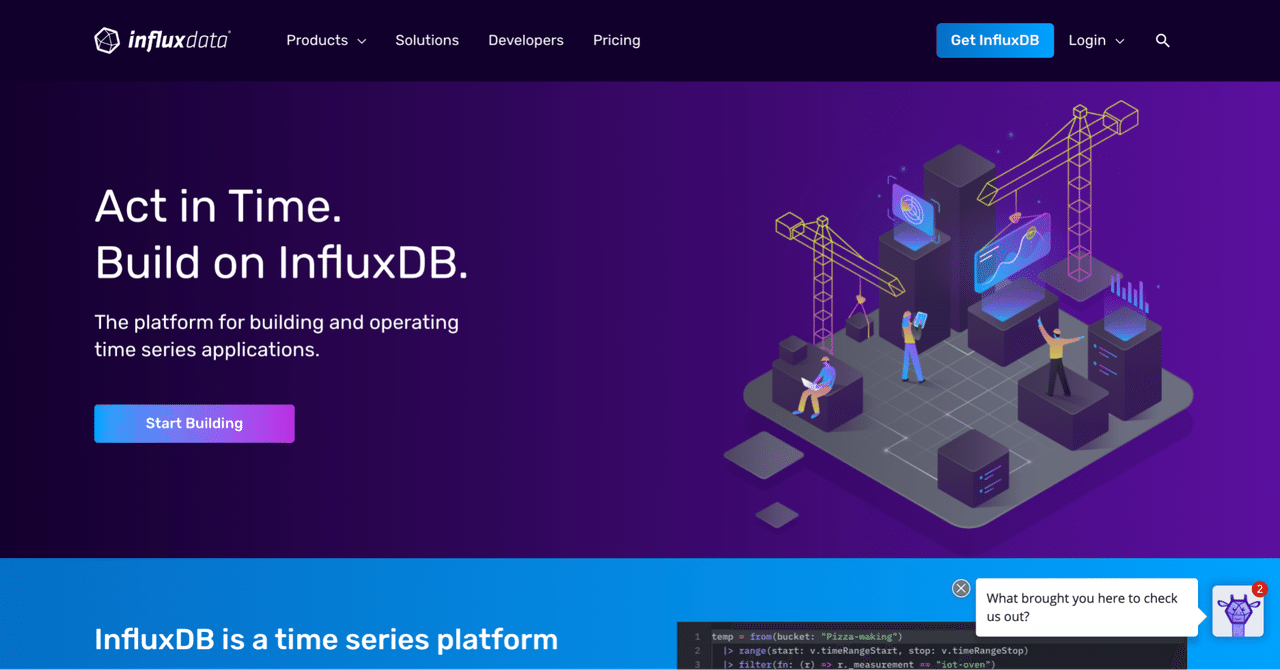Dismiss the chat bubble with the X icon
This screenshot has width=1280, height=670.
(961, 588)
